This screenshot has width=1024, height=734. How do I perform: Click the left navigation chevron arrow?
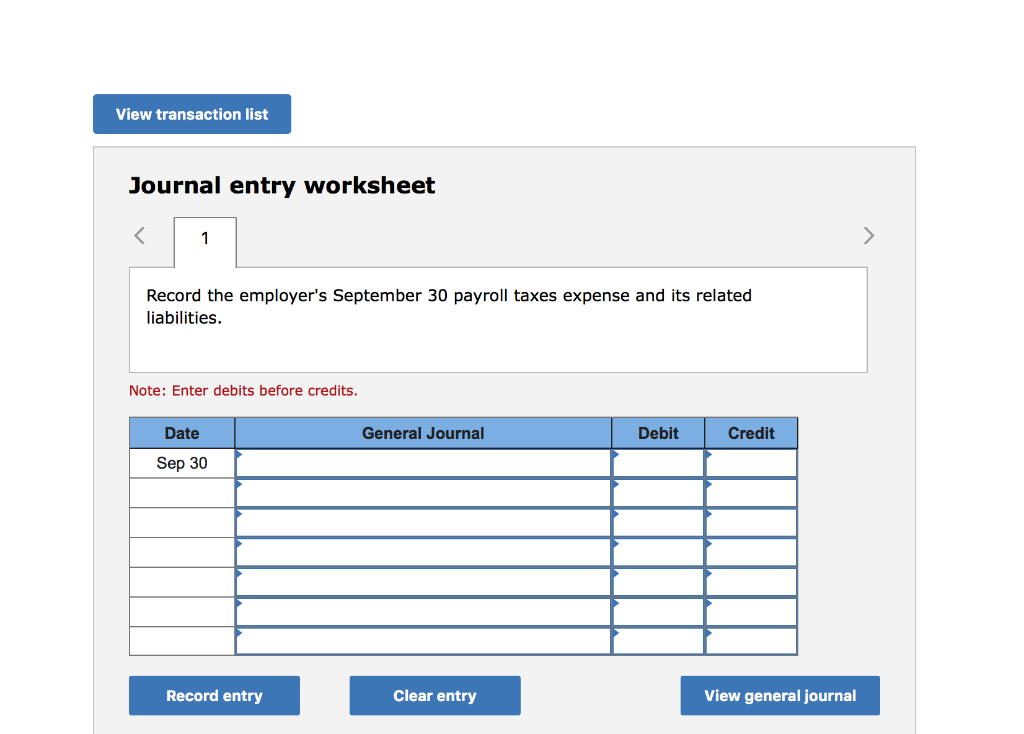pyautogui.click(x=139, y=235)
